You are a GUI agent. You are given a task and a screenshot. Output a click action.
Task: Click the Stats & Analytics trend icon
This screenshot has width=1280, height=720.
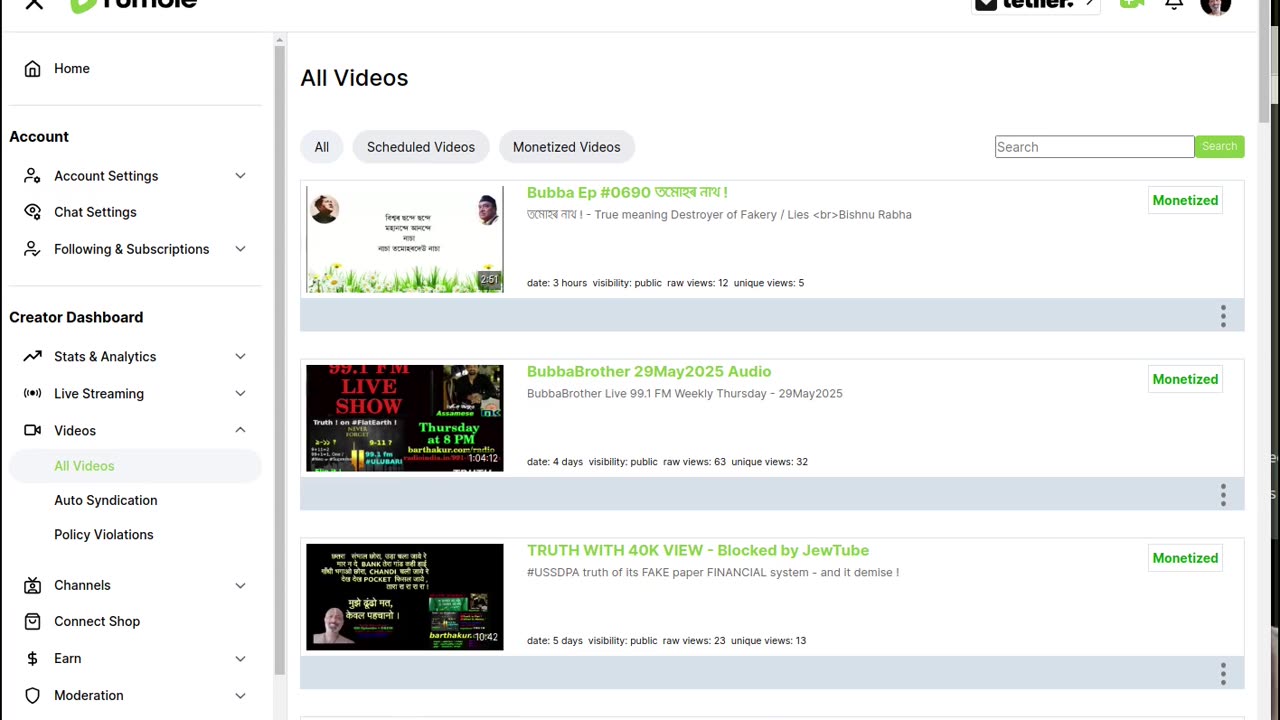click(33, 356)
